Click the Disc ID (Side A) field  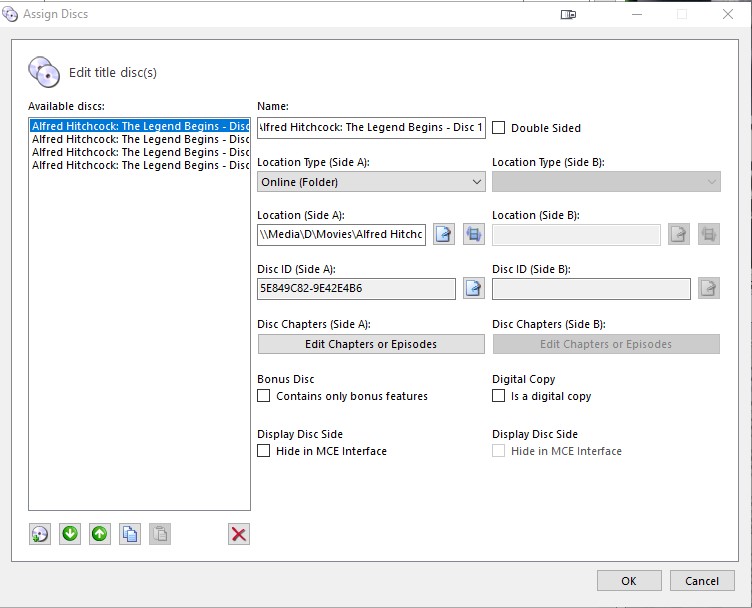coord(356,289)
